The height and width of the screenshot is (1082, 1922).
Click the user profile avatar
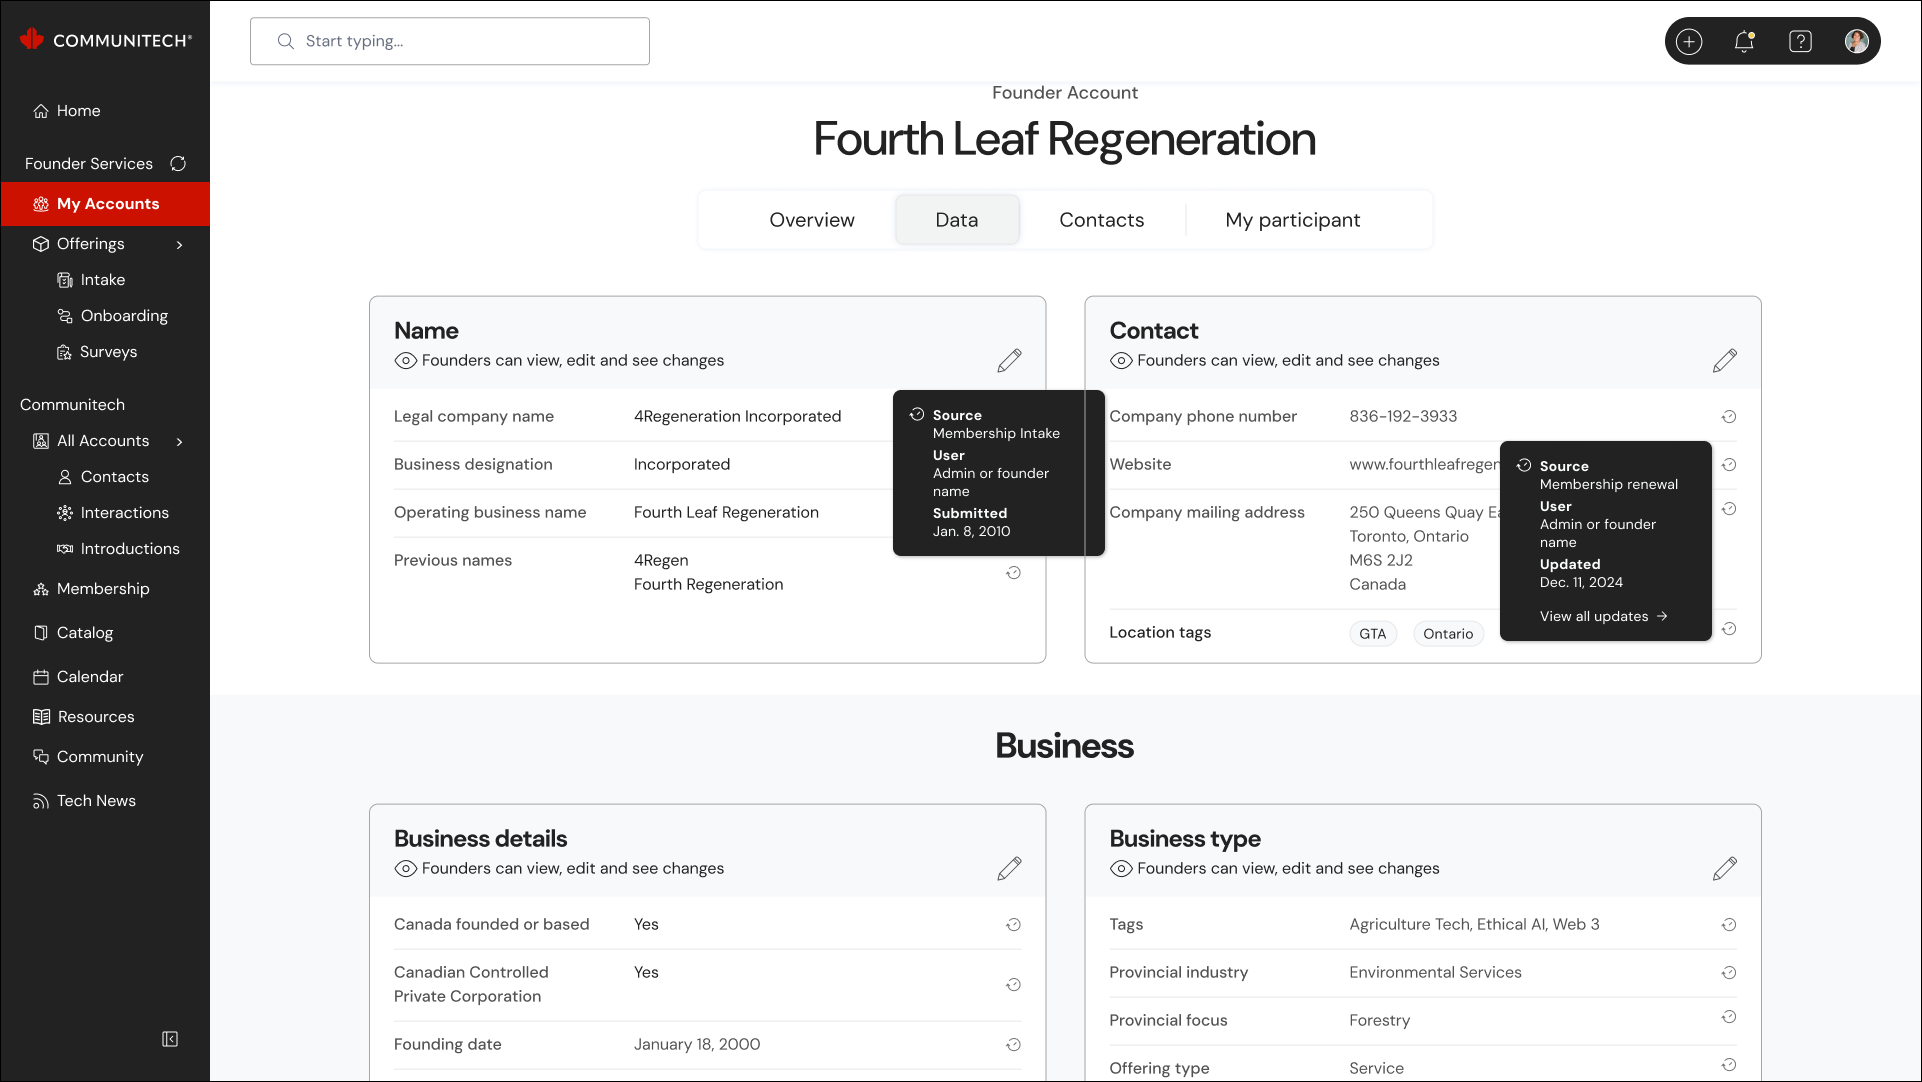1856,41
